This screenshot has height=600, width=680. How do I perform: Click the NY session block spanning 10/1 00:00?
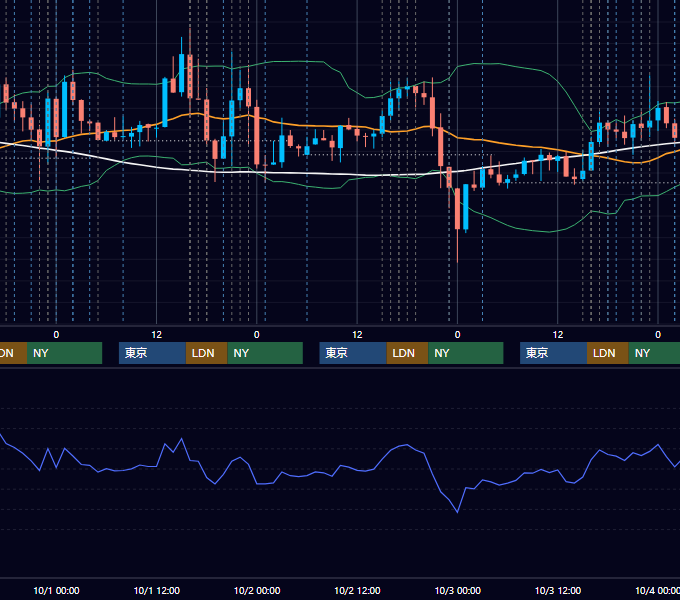64,353
